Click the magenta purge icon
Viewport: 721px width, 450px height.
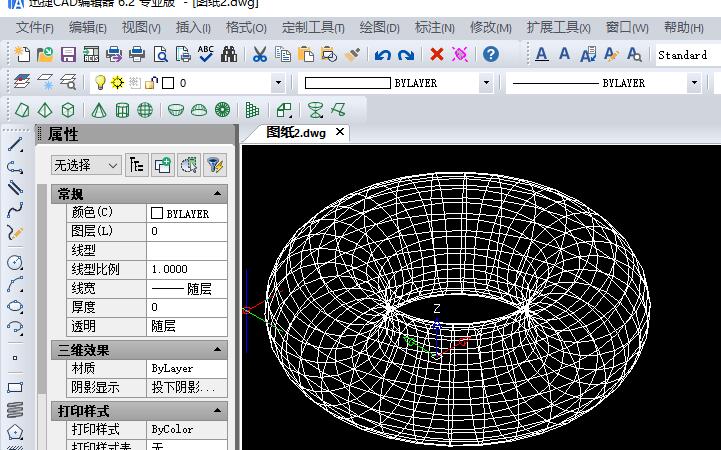[x=459, y=54]
